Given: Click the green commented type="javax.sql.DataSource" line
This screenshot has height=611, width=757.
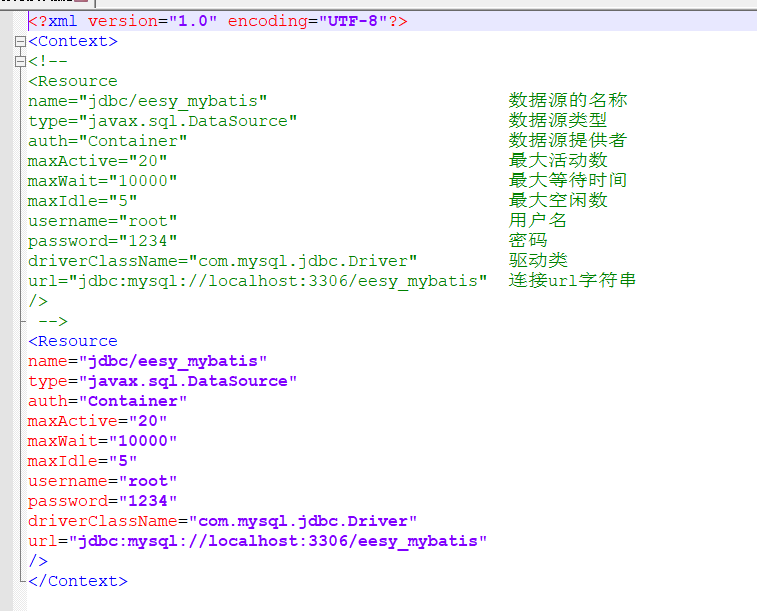Looking at the screenshot, I should pyautogui.click(x=163, y=121).
